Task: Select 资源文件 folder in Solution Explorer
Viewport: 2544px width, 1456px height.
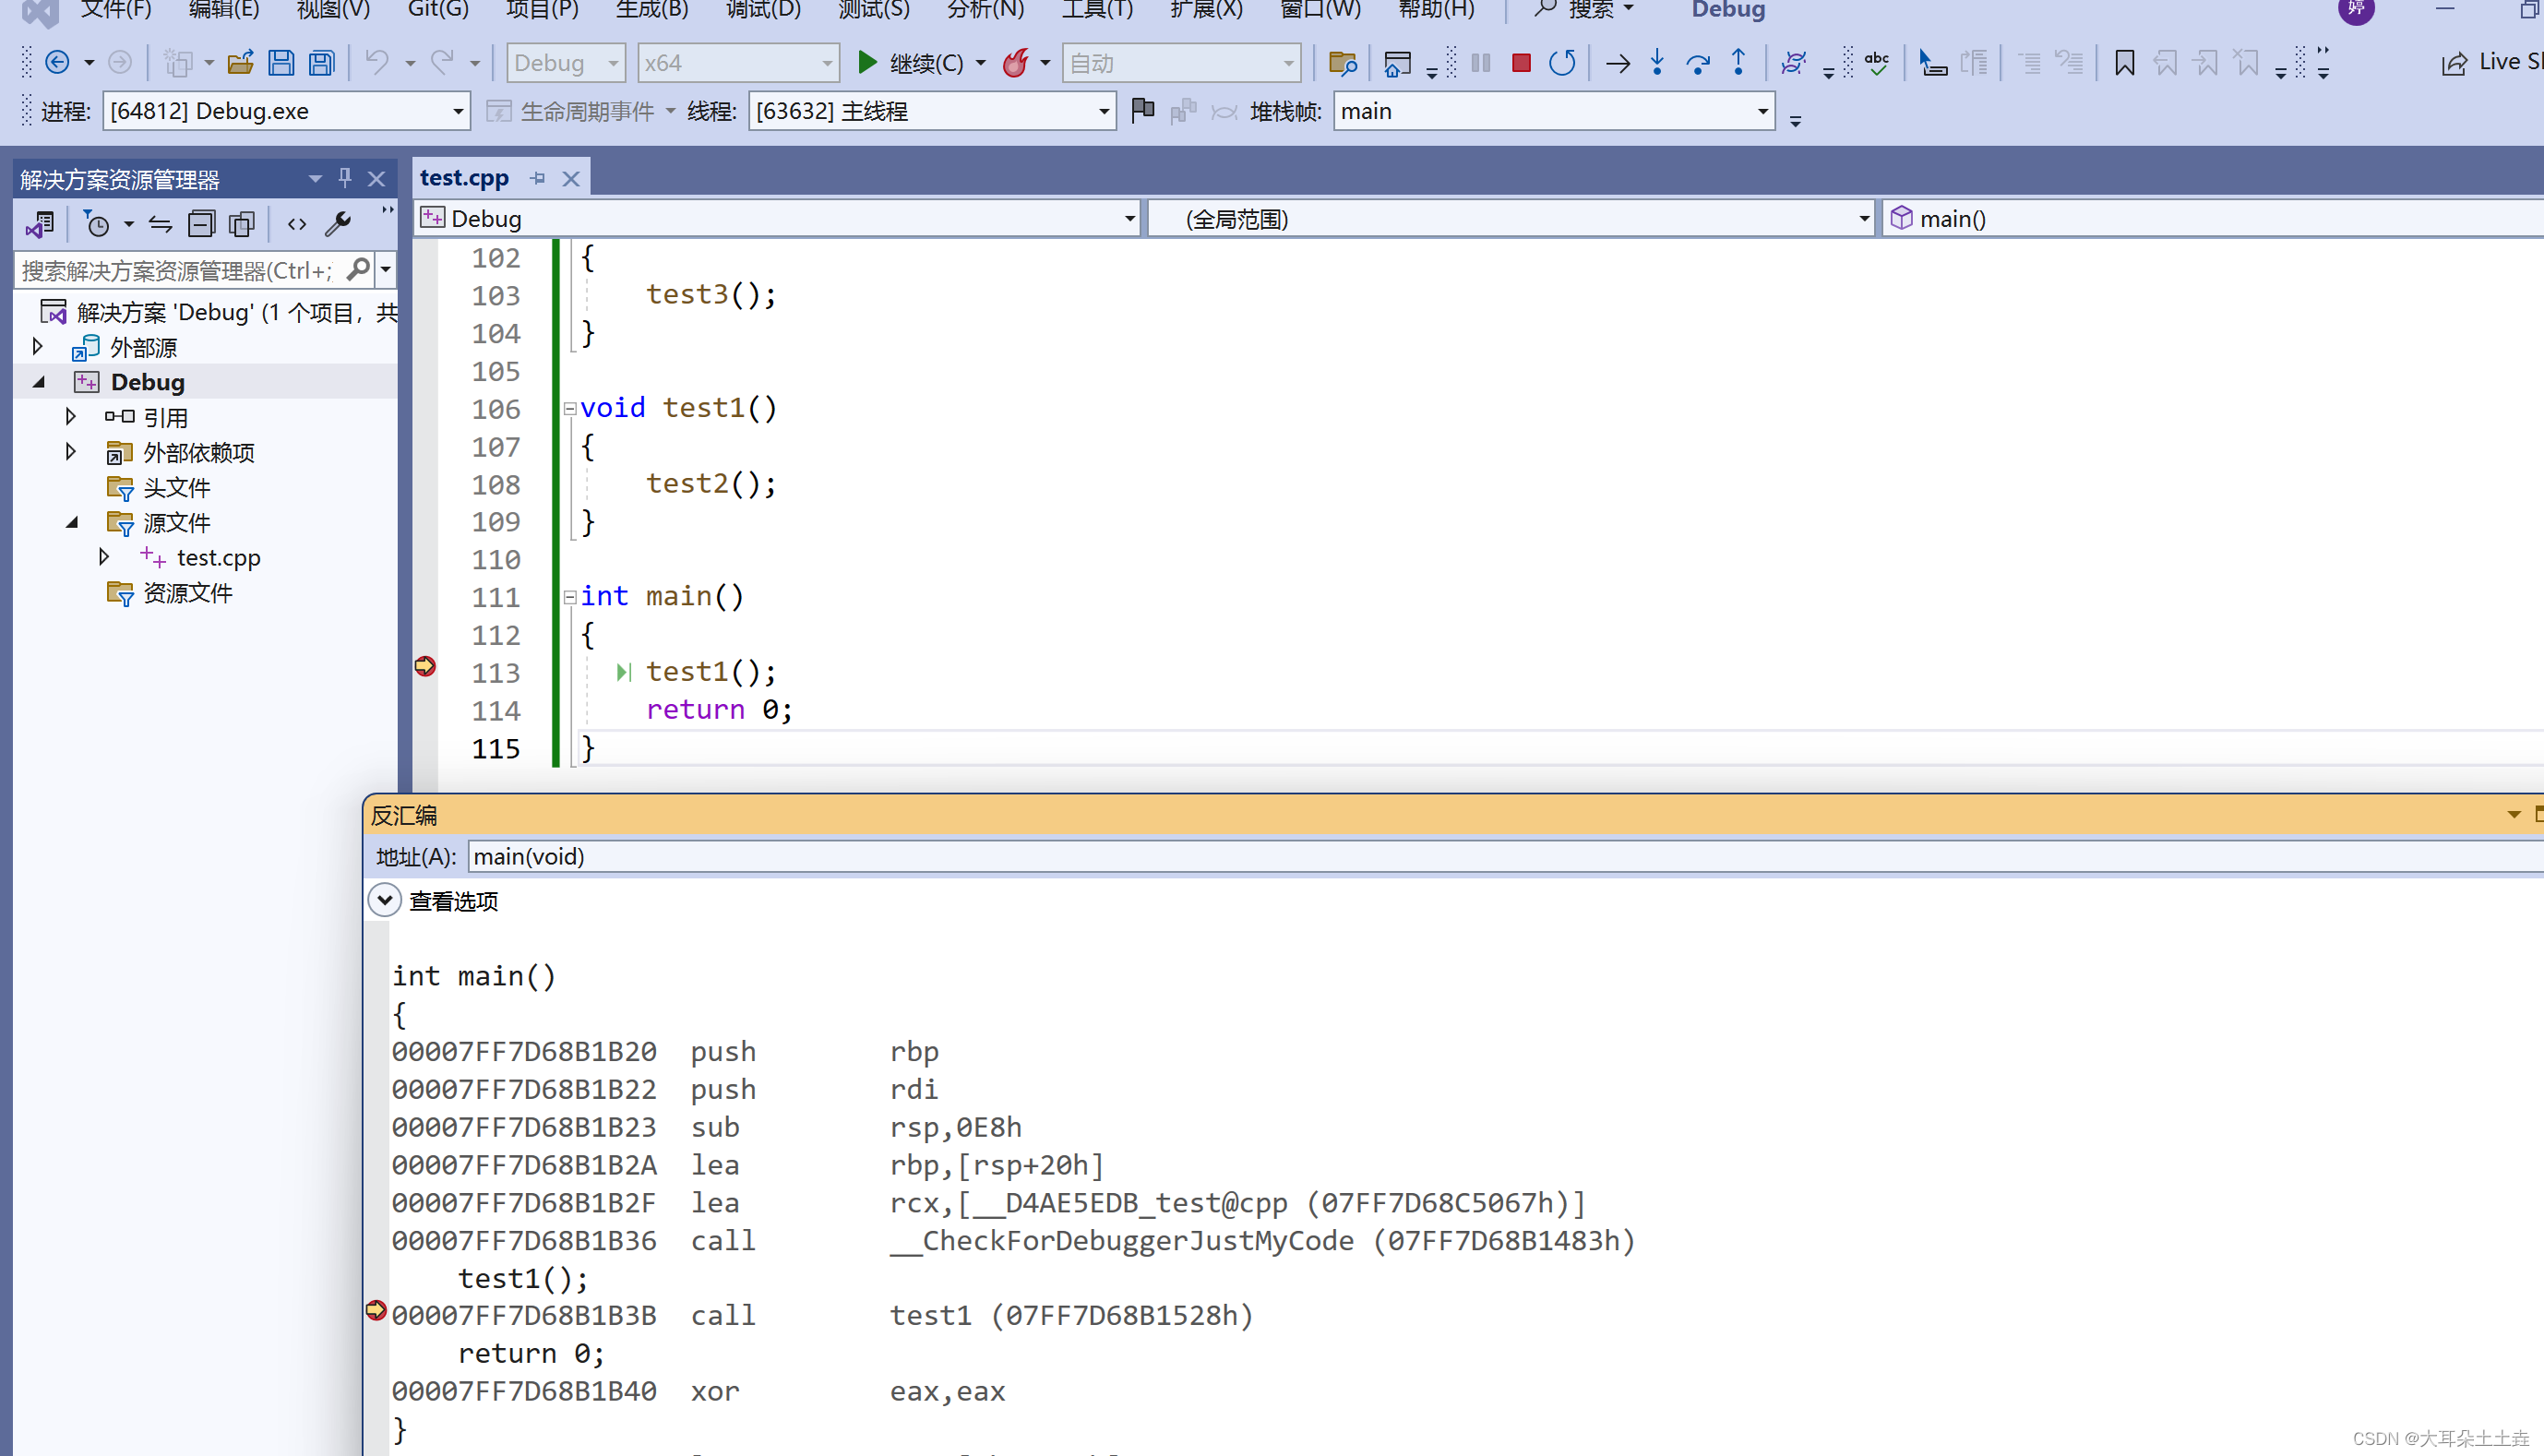Action: pyautogui.click(x=188, y=593)
